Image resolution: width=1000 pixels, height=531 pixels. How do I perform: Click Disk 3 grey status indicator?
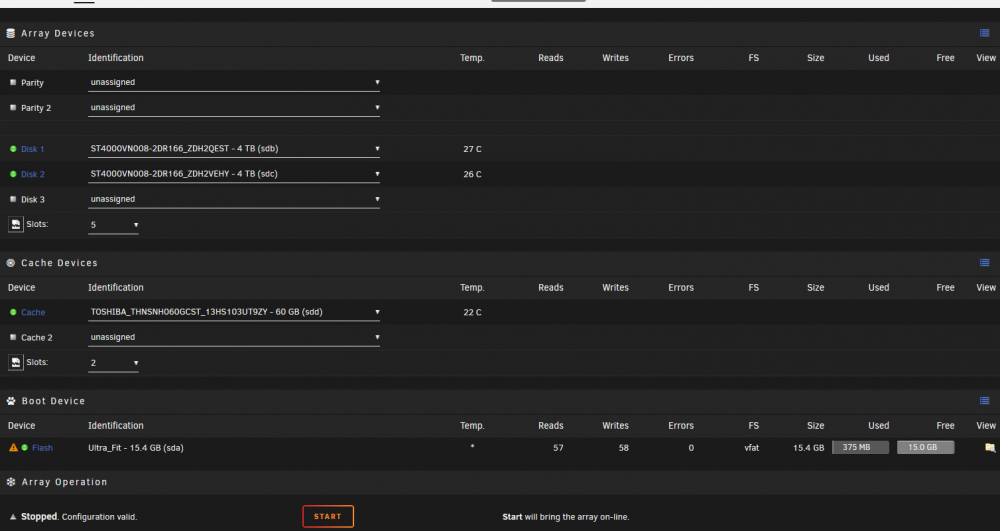pyautogui.click(x=13, y=199)
